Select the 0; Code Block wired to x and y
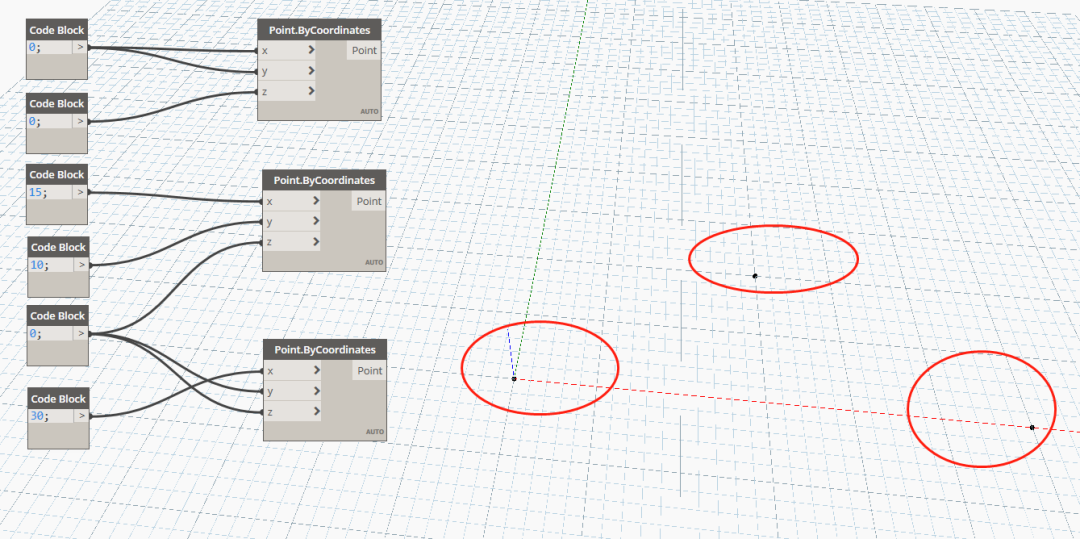Image resolution: width=1080 pixels, height=539 pixels. tap(56, 49)
